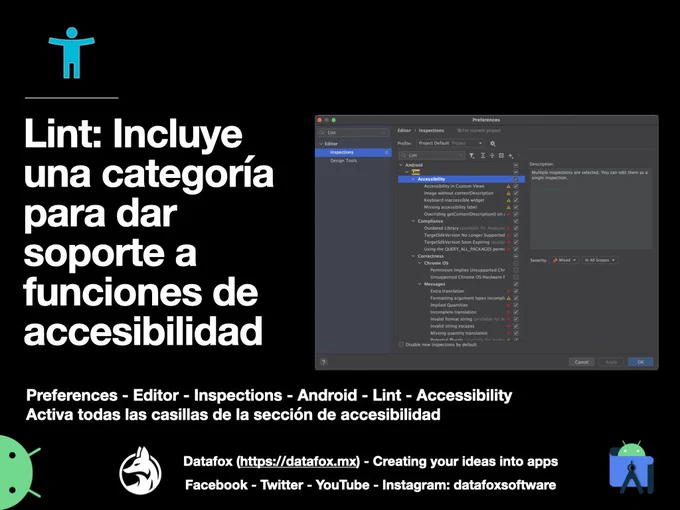This screenshot has height=510, width=680.
Task: Toggle the Accessibility category checkbox
Action: pyautogui.click(x=516, y=179)
